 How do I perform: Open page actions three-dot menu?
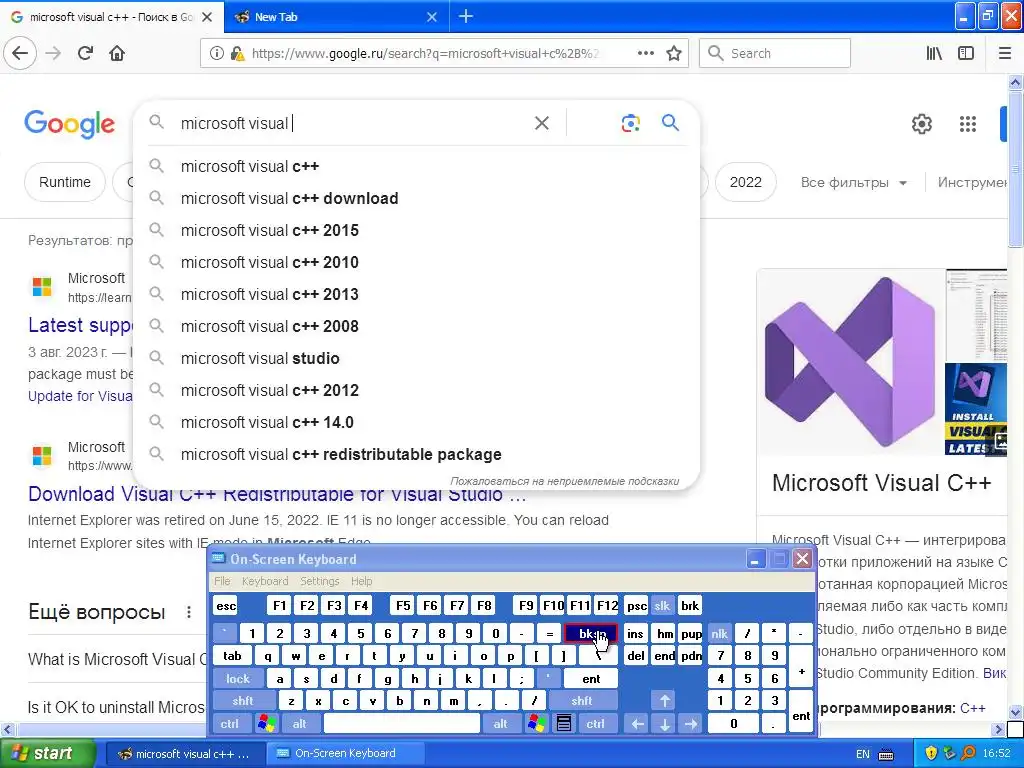coord(646,53)
